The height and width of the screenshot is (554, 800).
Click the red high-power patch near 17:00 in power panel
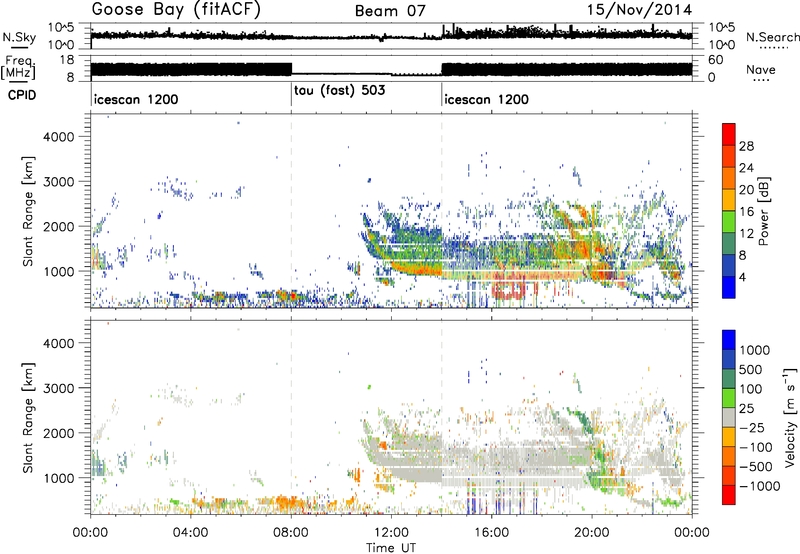click(509, 291)
